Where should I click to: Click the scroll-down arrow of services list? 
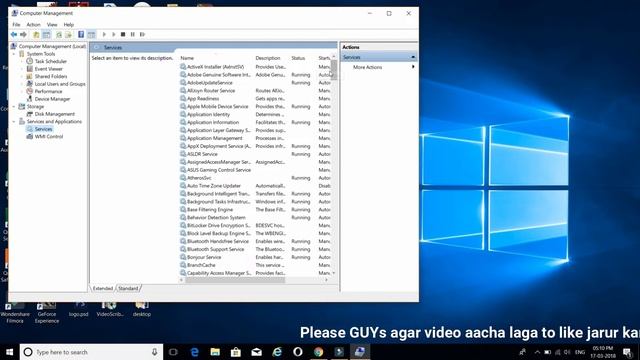pyautogui.click(x=334, y=273)
